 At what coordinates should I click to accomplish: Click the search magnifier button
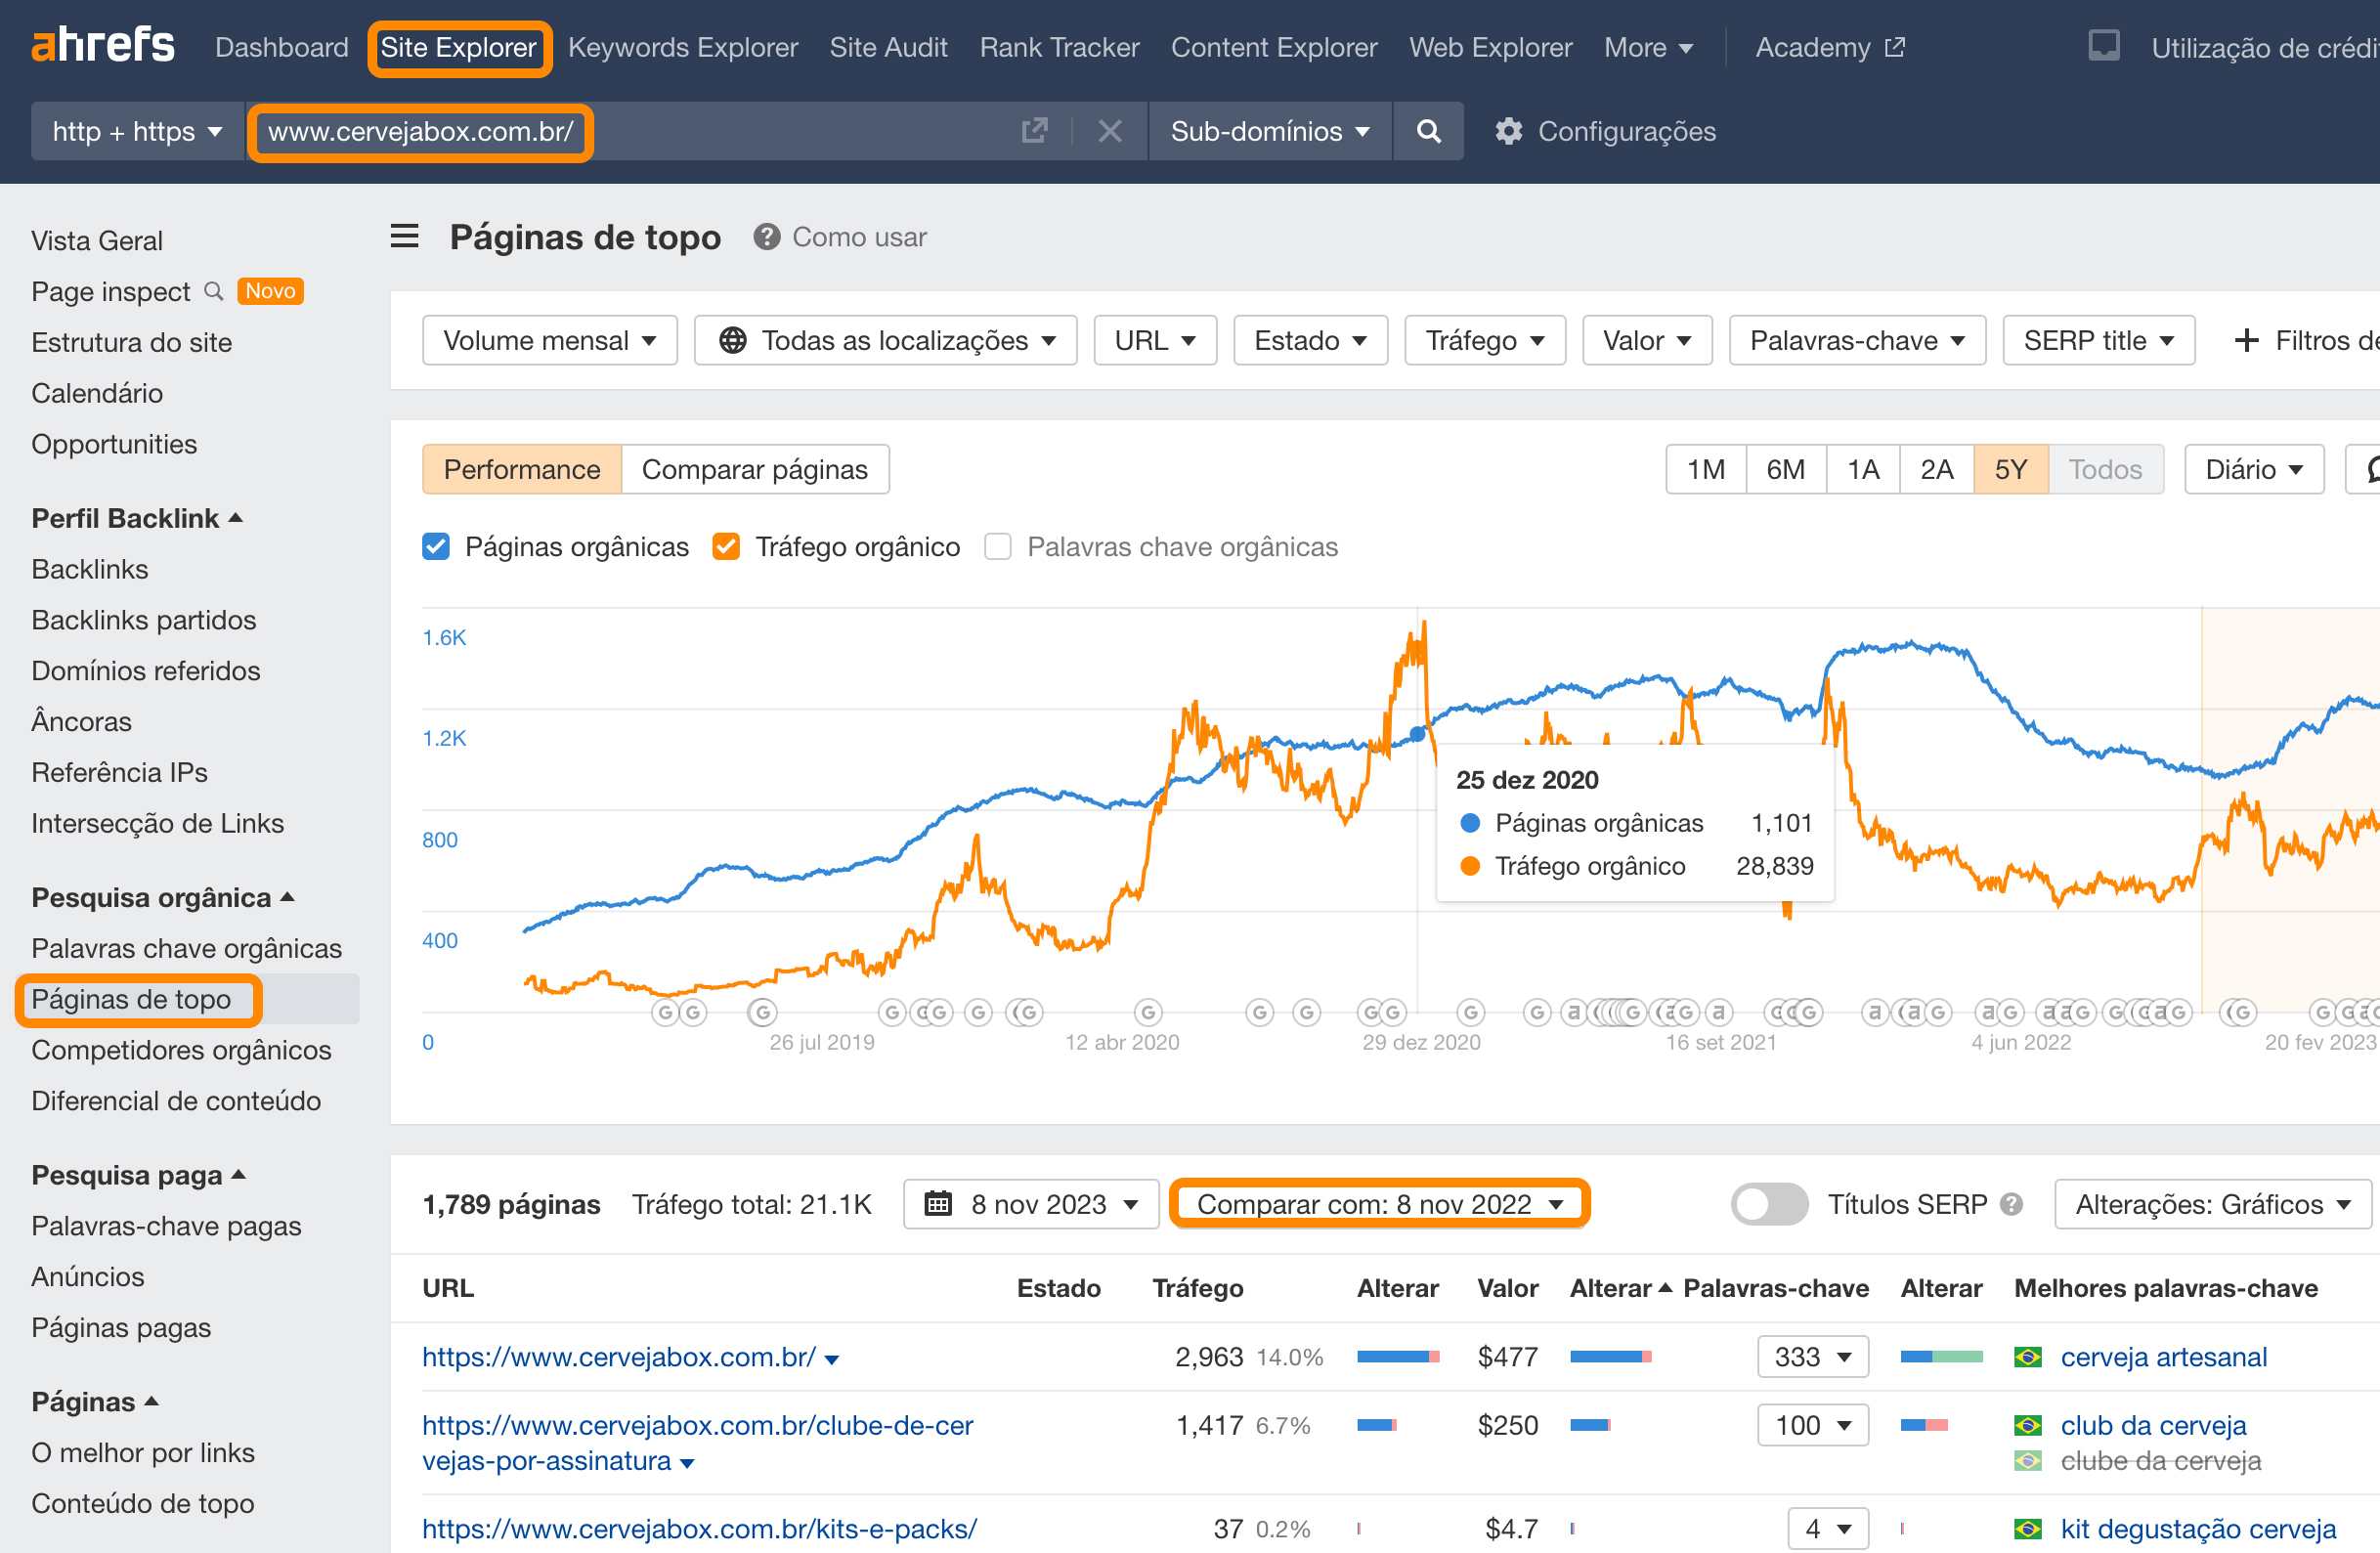click(1428, 131)
